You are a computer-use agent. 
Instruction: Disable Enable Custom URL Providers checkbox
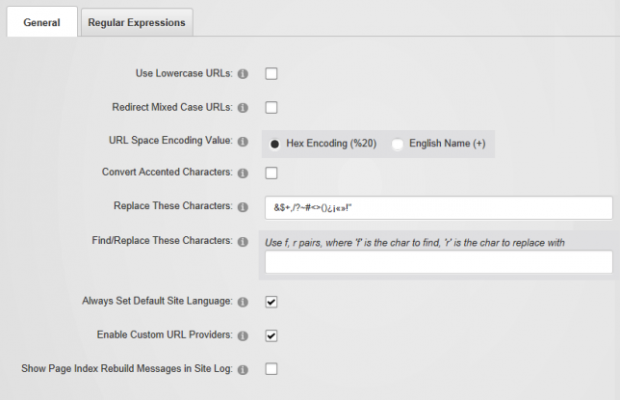271,335
